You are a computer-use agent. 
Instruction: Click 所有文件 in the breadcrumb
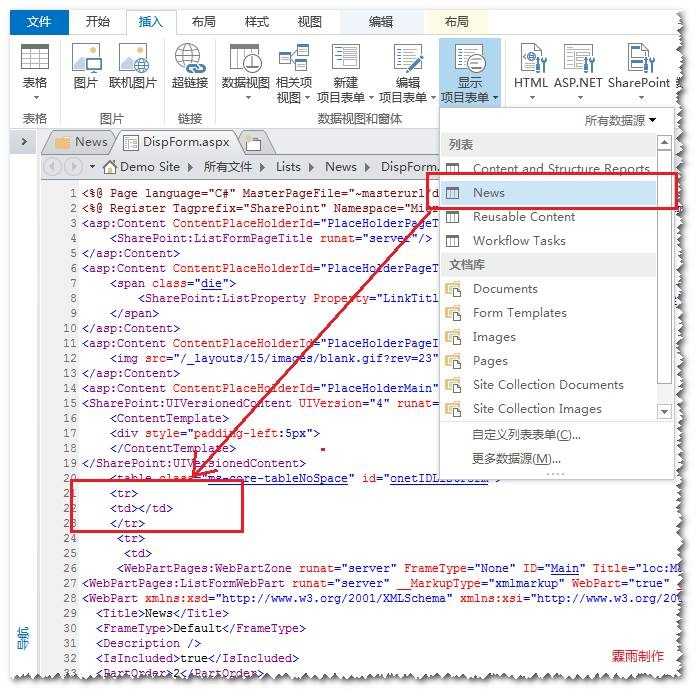228,167
